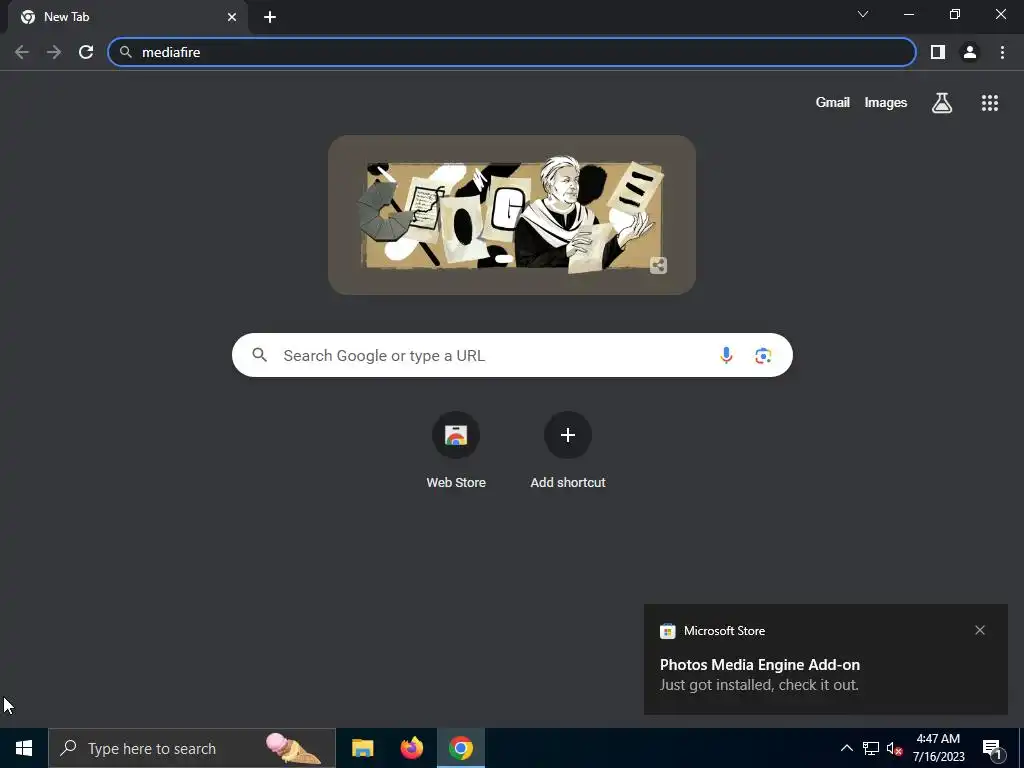Minimize the Chrome window
The width and height of the screenshot is (1024, 768).
908,14
